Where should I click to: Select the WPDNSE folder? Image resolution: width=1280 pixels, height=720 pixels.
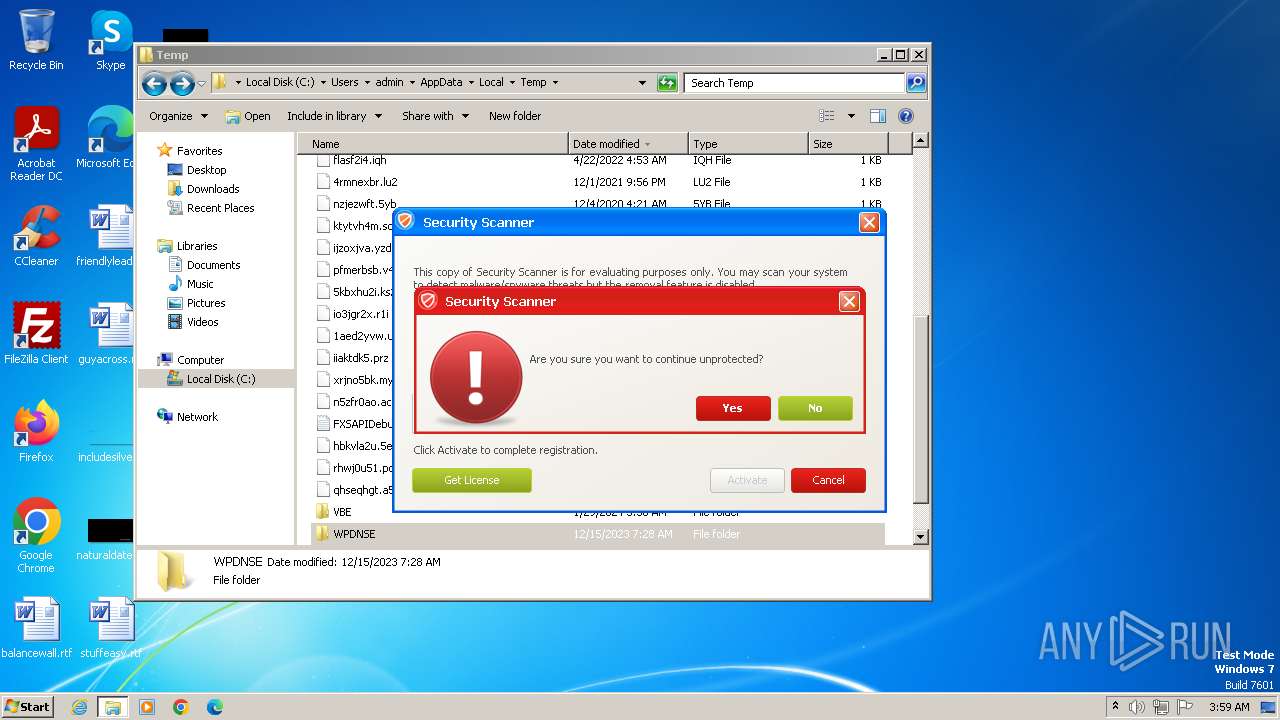[x=598, y=534]
